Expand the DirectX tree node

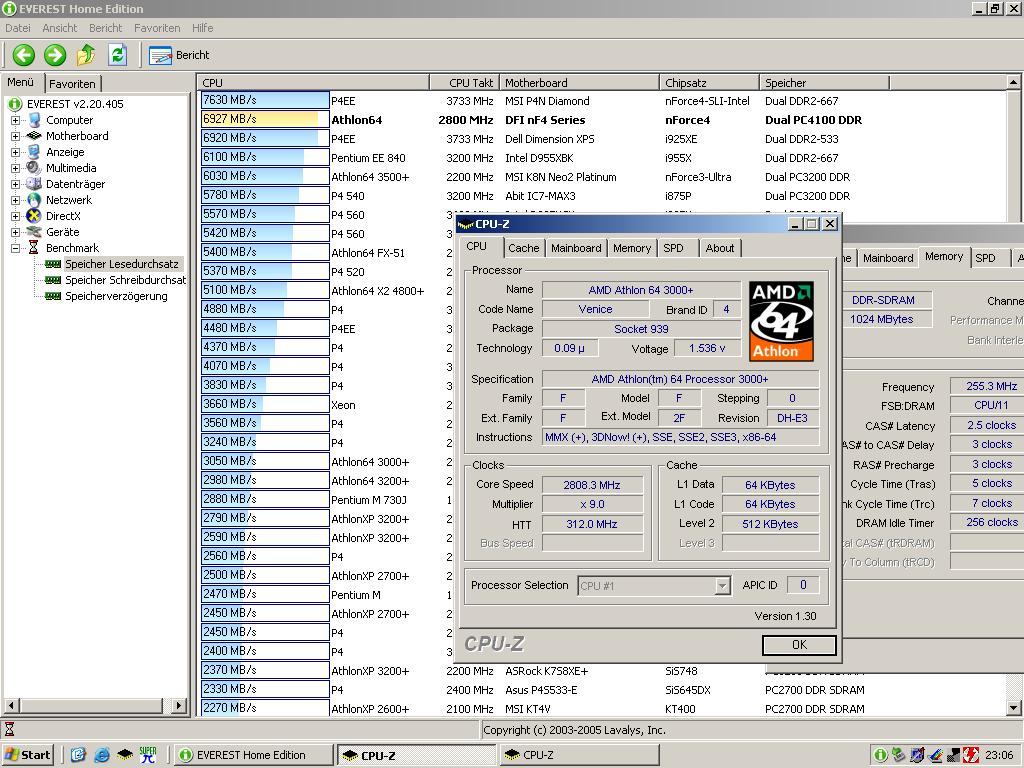[x=15, y=216]
